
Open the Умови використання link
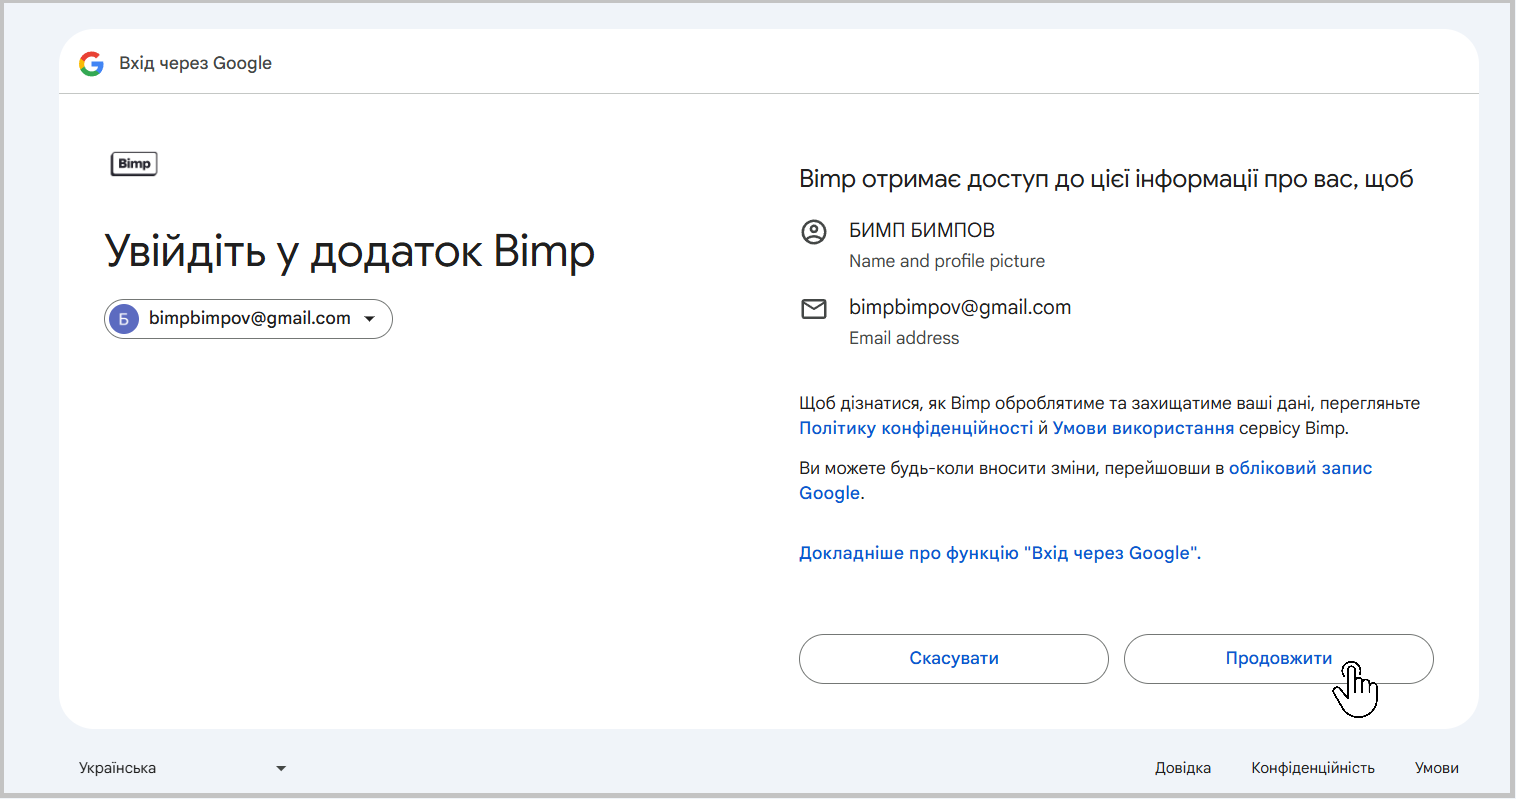pyautogui.click(x=1143, y=428)
